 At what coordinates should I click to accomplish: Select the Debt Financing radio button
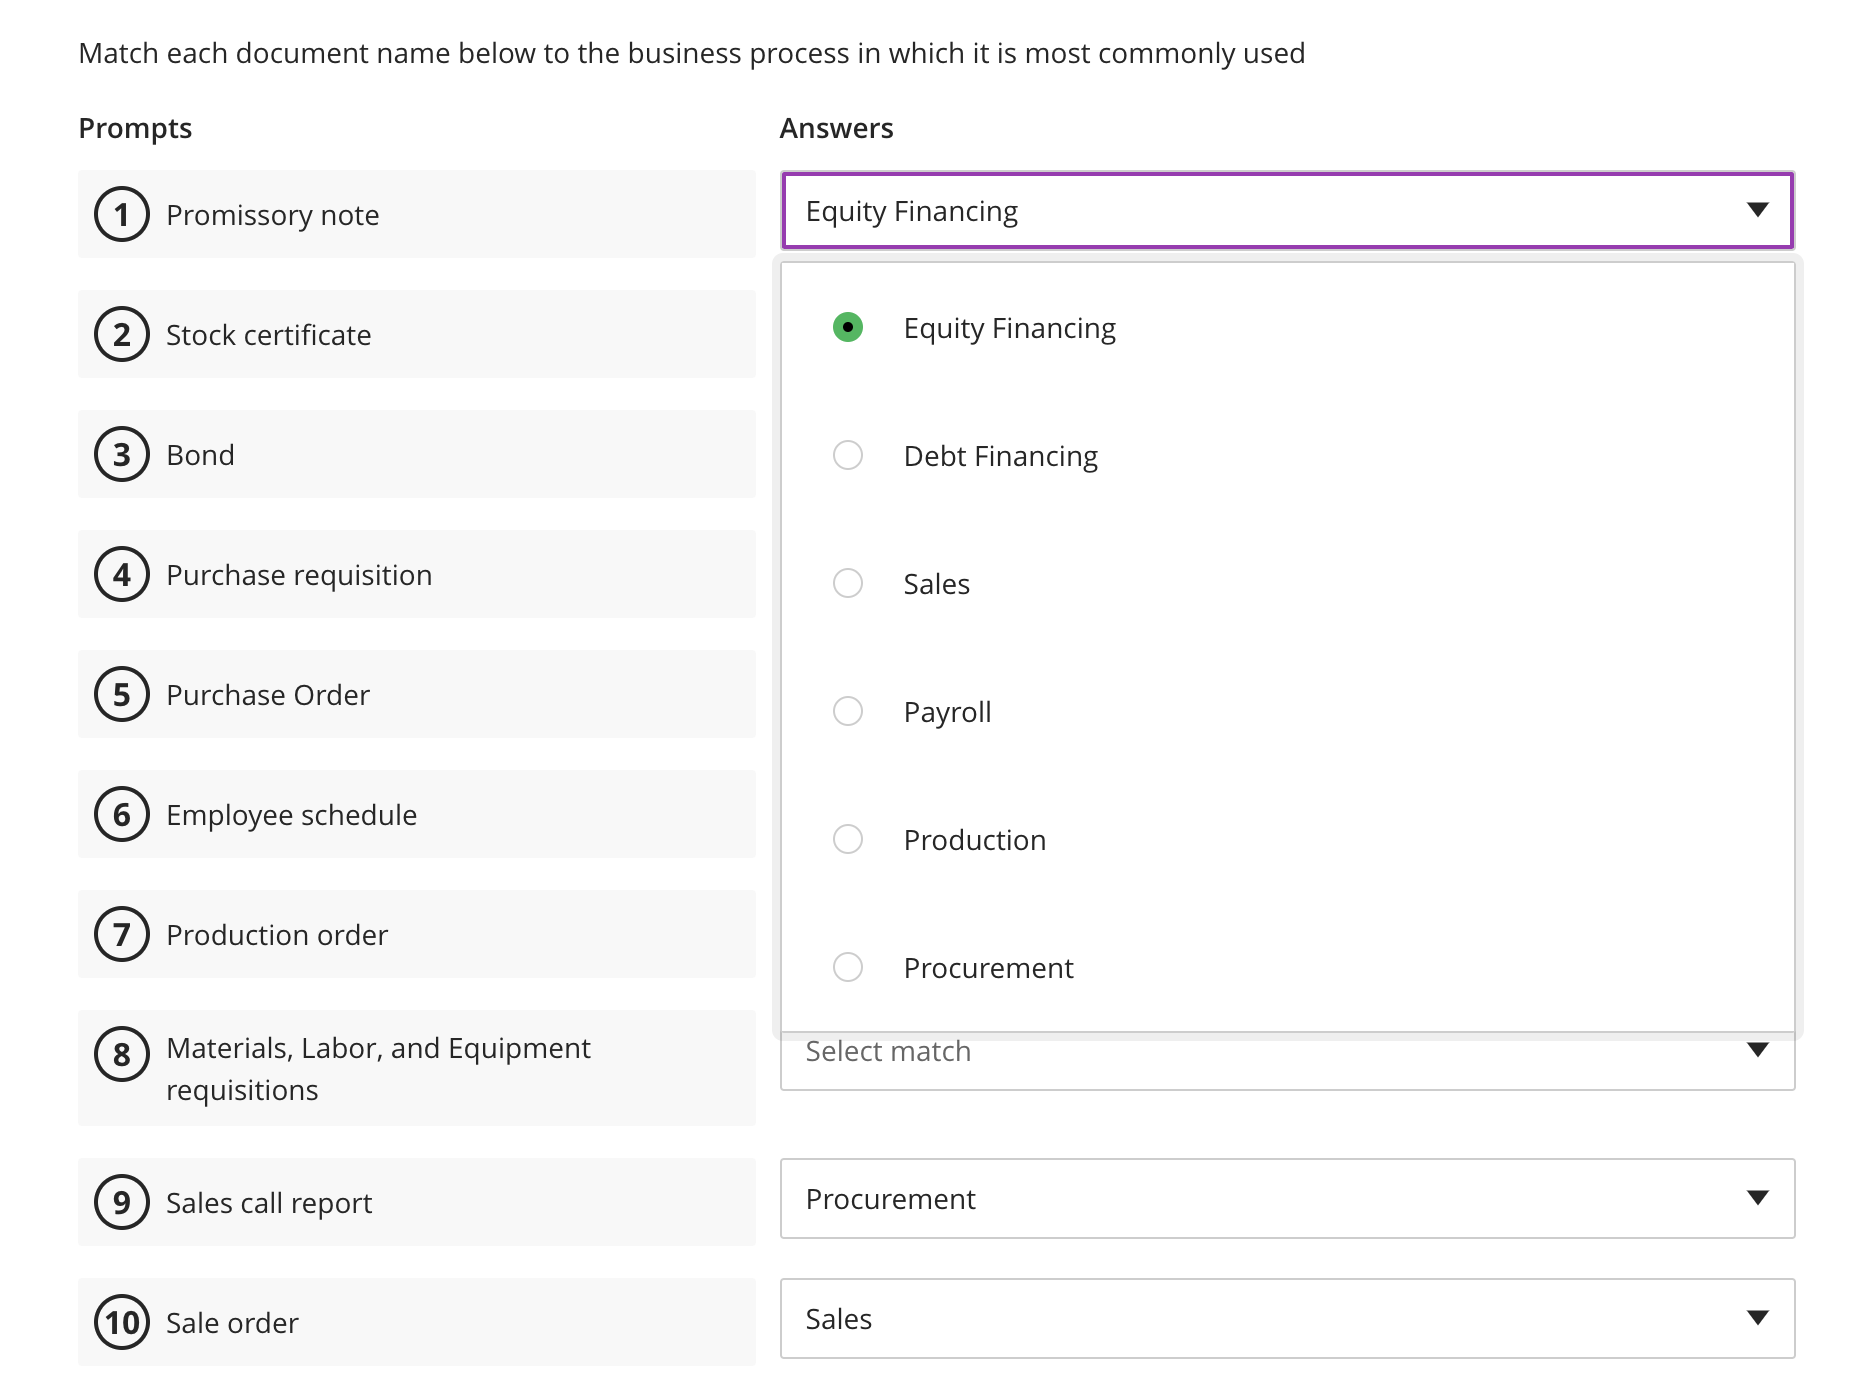click(x=847, y=455)
